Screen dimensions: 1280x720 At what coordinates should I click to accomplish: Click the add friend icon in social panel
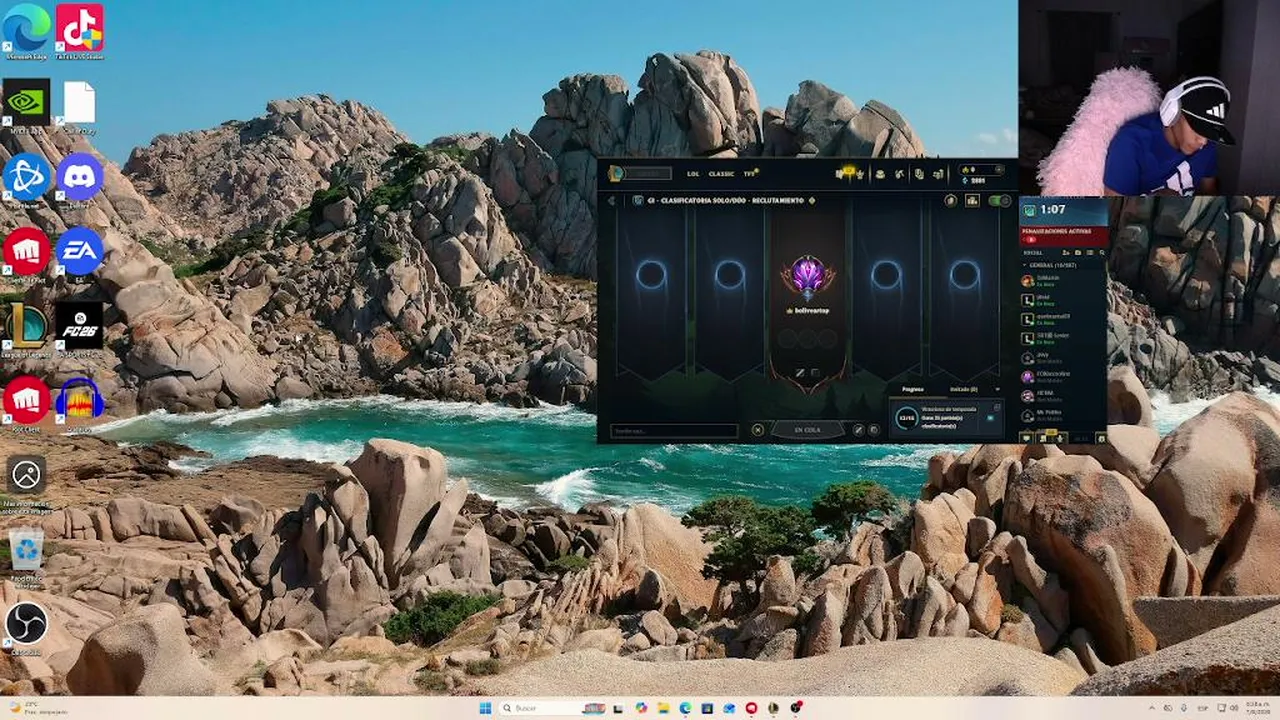tap(1066, 253)
